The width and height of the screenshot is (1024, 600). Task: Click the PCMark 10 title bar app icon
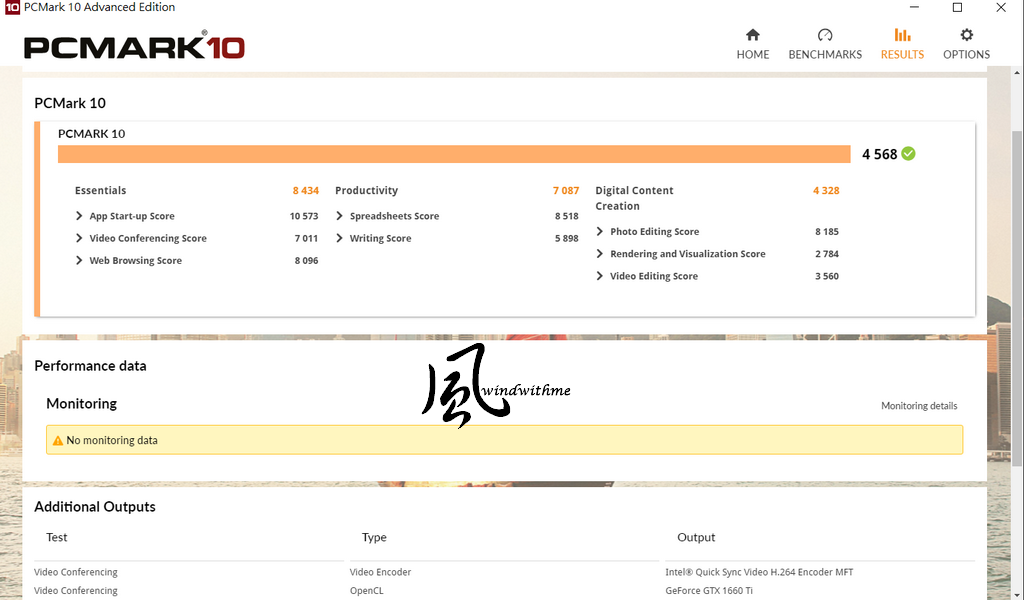click(x=12, y=7)
